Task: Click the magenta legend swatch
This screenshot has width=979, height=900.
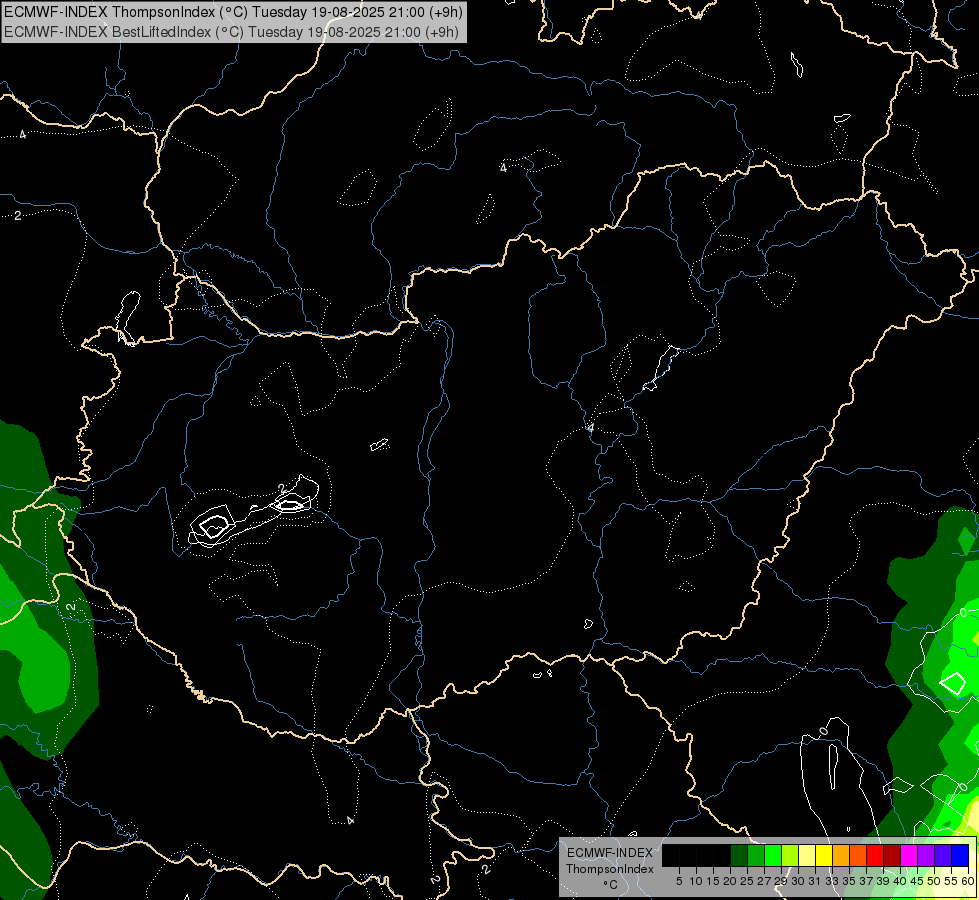Action: [x=909, y=855]
